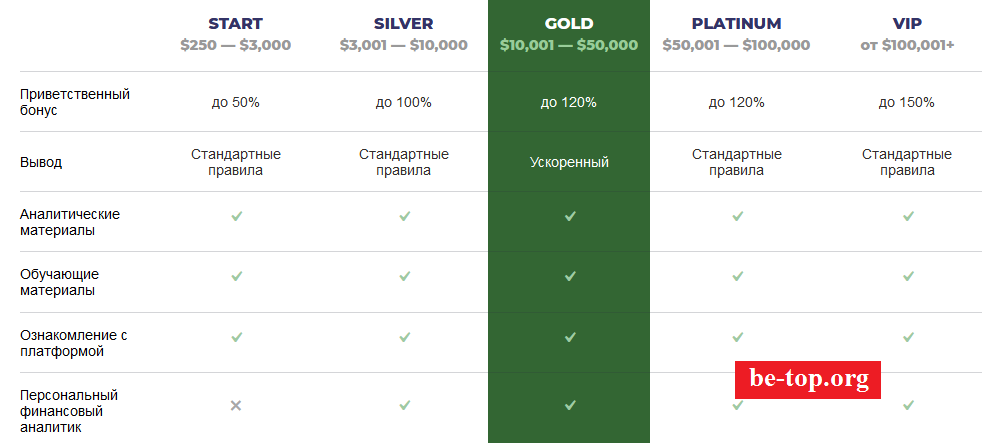982x443 pixels.
Task: Click GOLD checkmark for Ознакомление с платформой
Action: [x=570, y=337]
